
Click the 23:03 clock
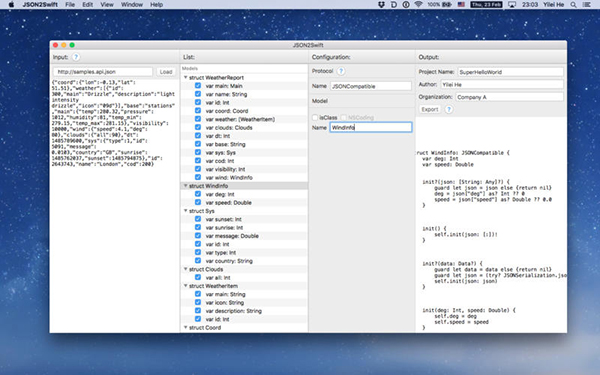pyautogui.click(x=530, y=5)
